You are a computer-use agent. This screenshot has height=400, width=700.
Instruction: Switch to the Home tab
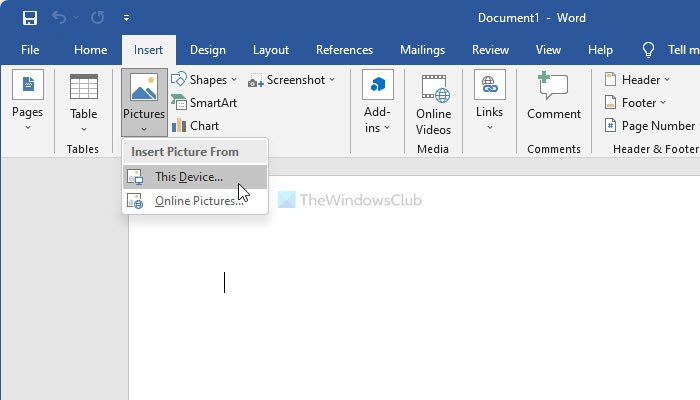(91, 50)
